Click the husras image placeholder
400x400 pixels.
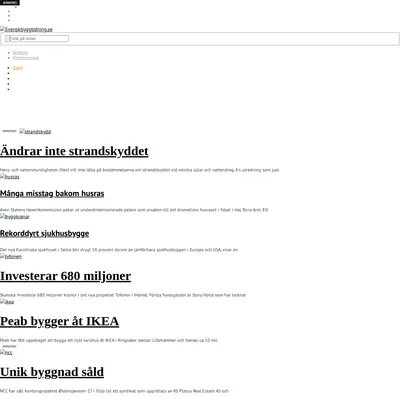[10, 177]
